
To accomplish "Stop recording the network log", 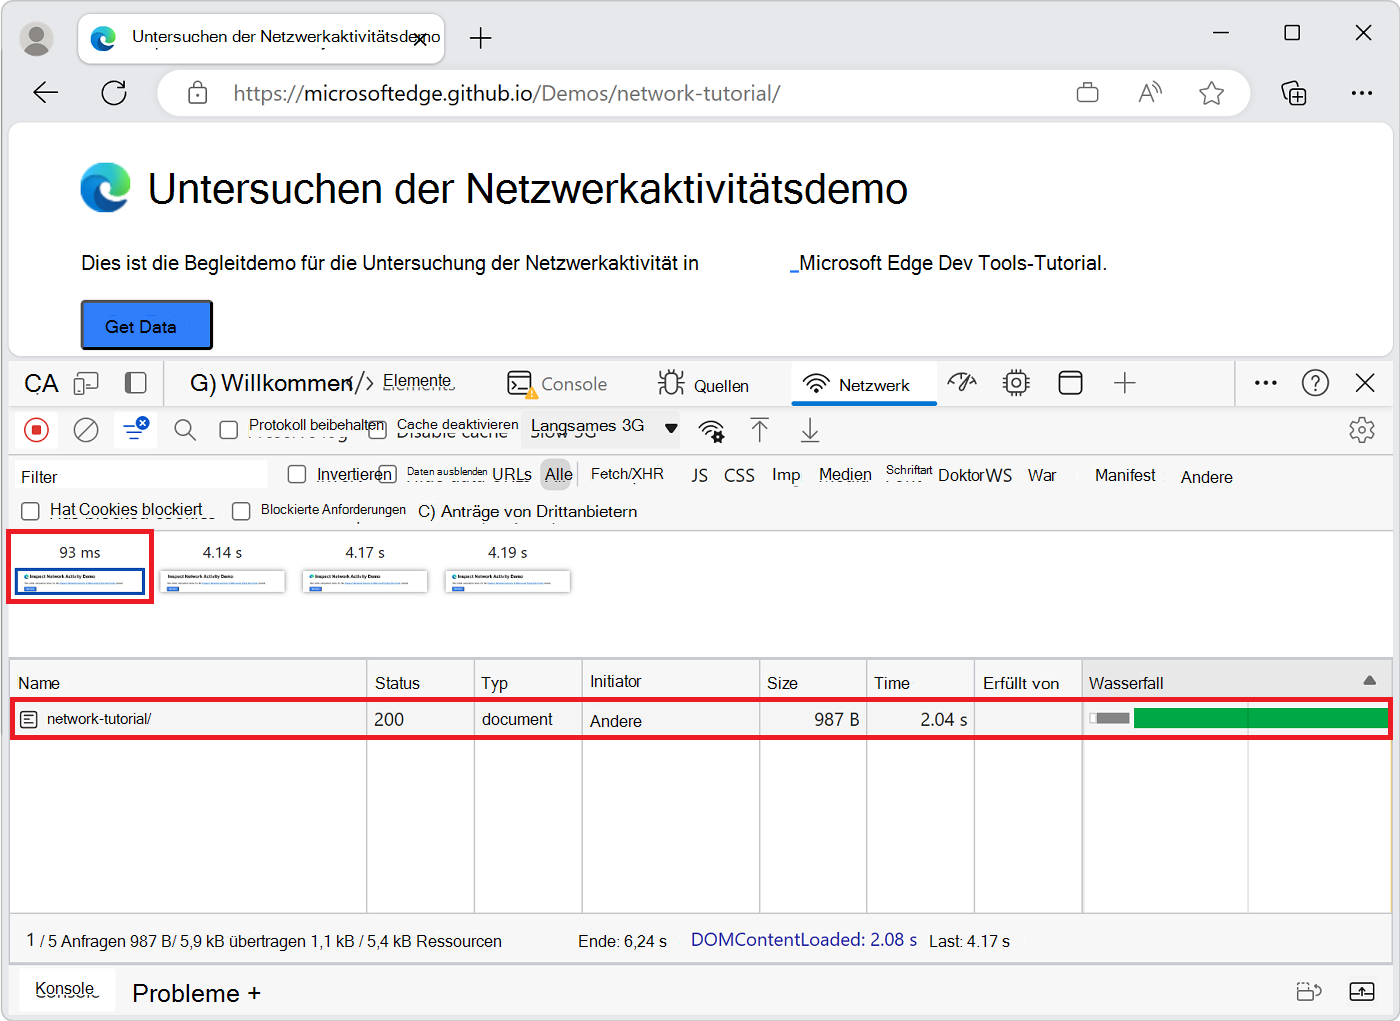I will coord(37,429).
